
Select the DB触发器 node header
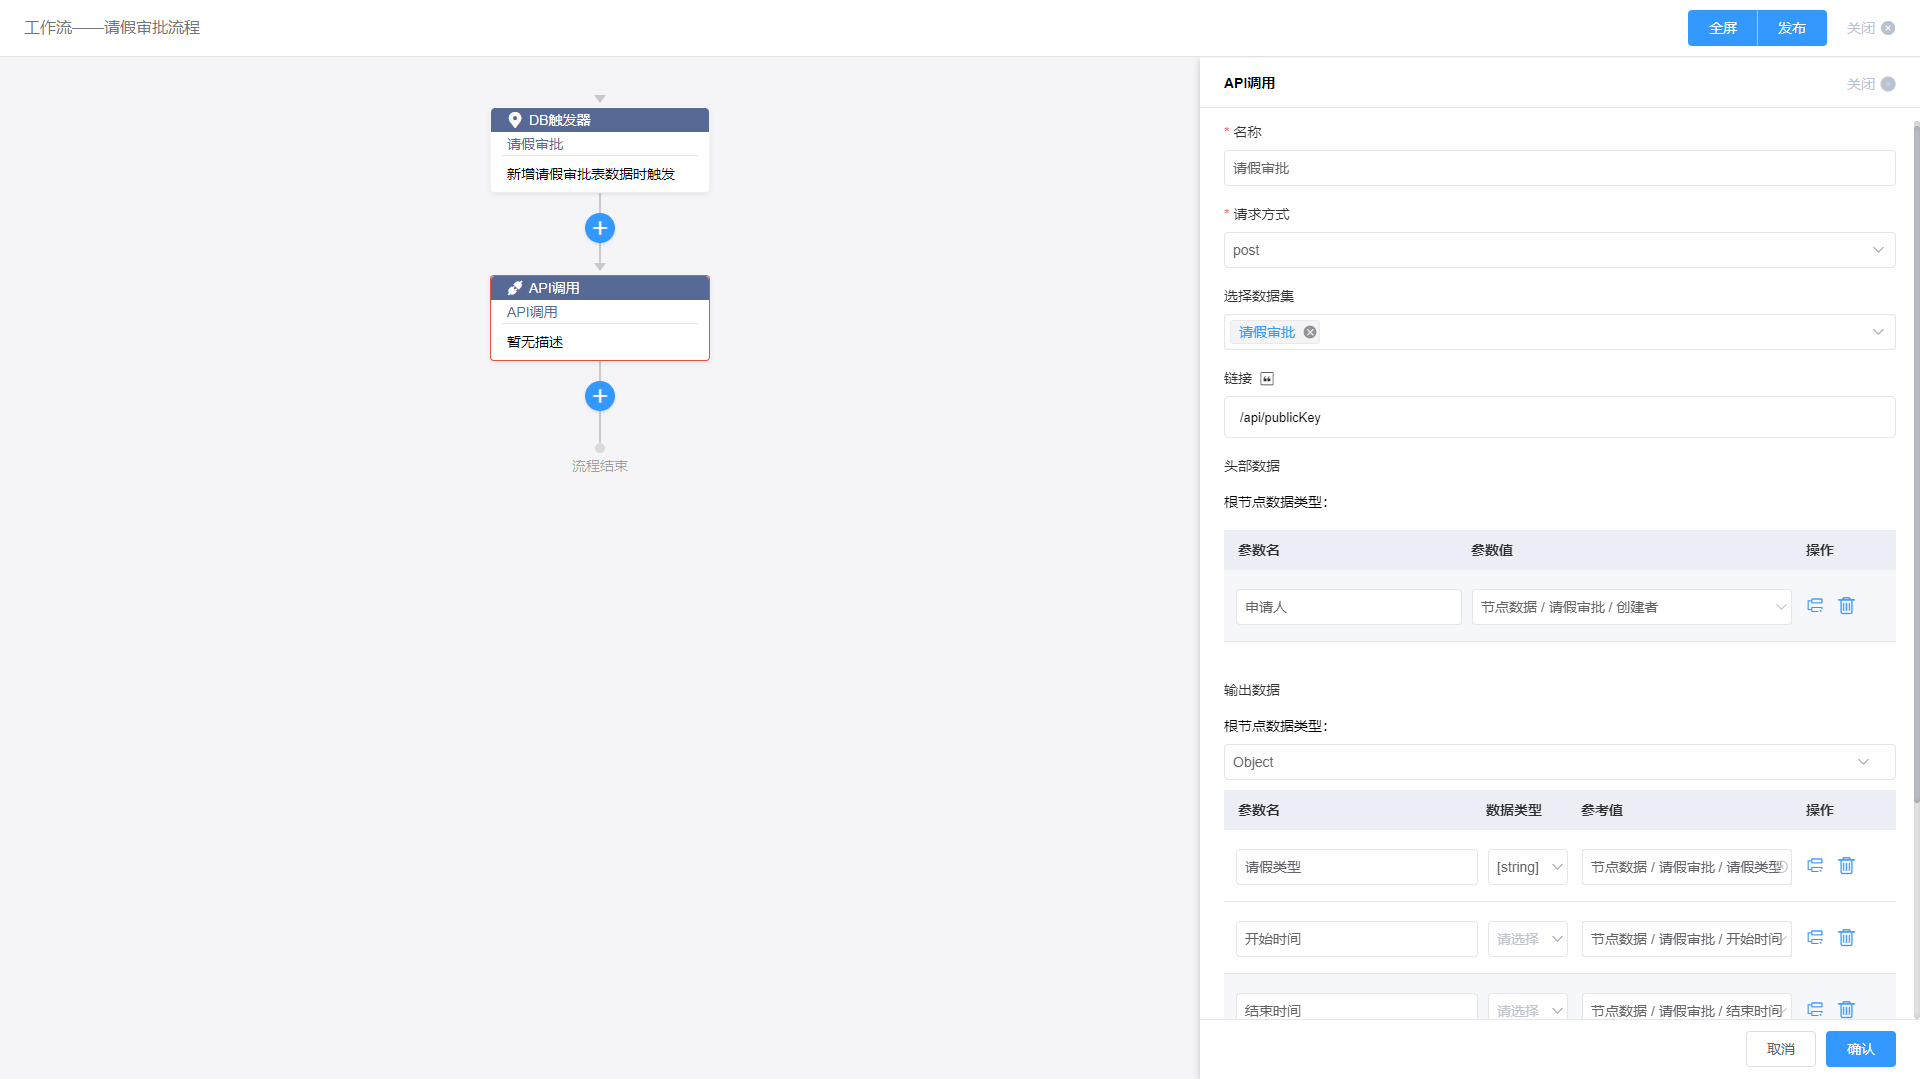point(600,120)
